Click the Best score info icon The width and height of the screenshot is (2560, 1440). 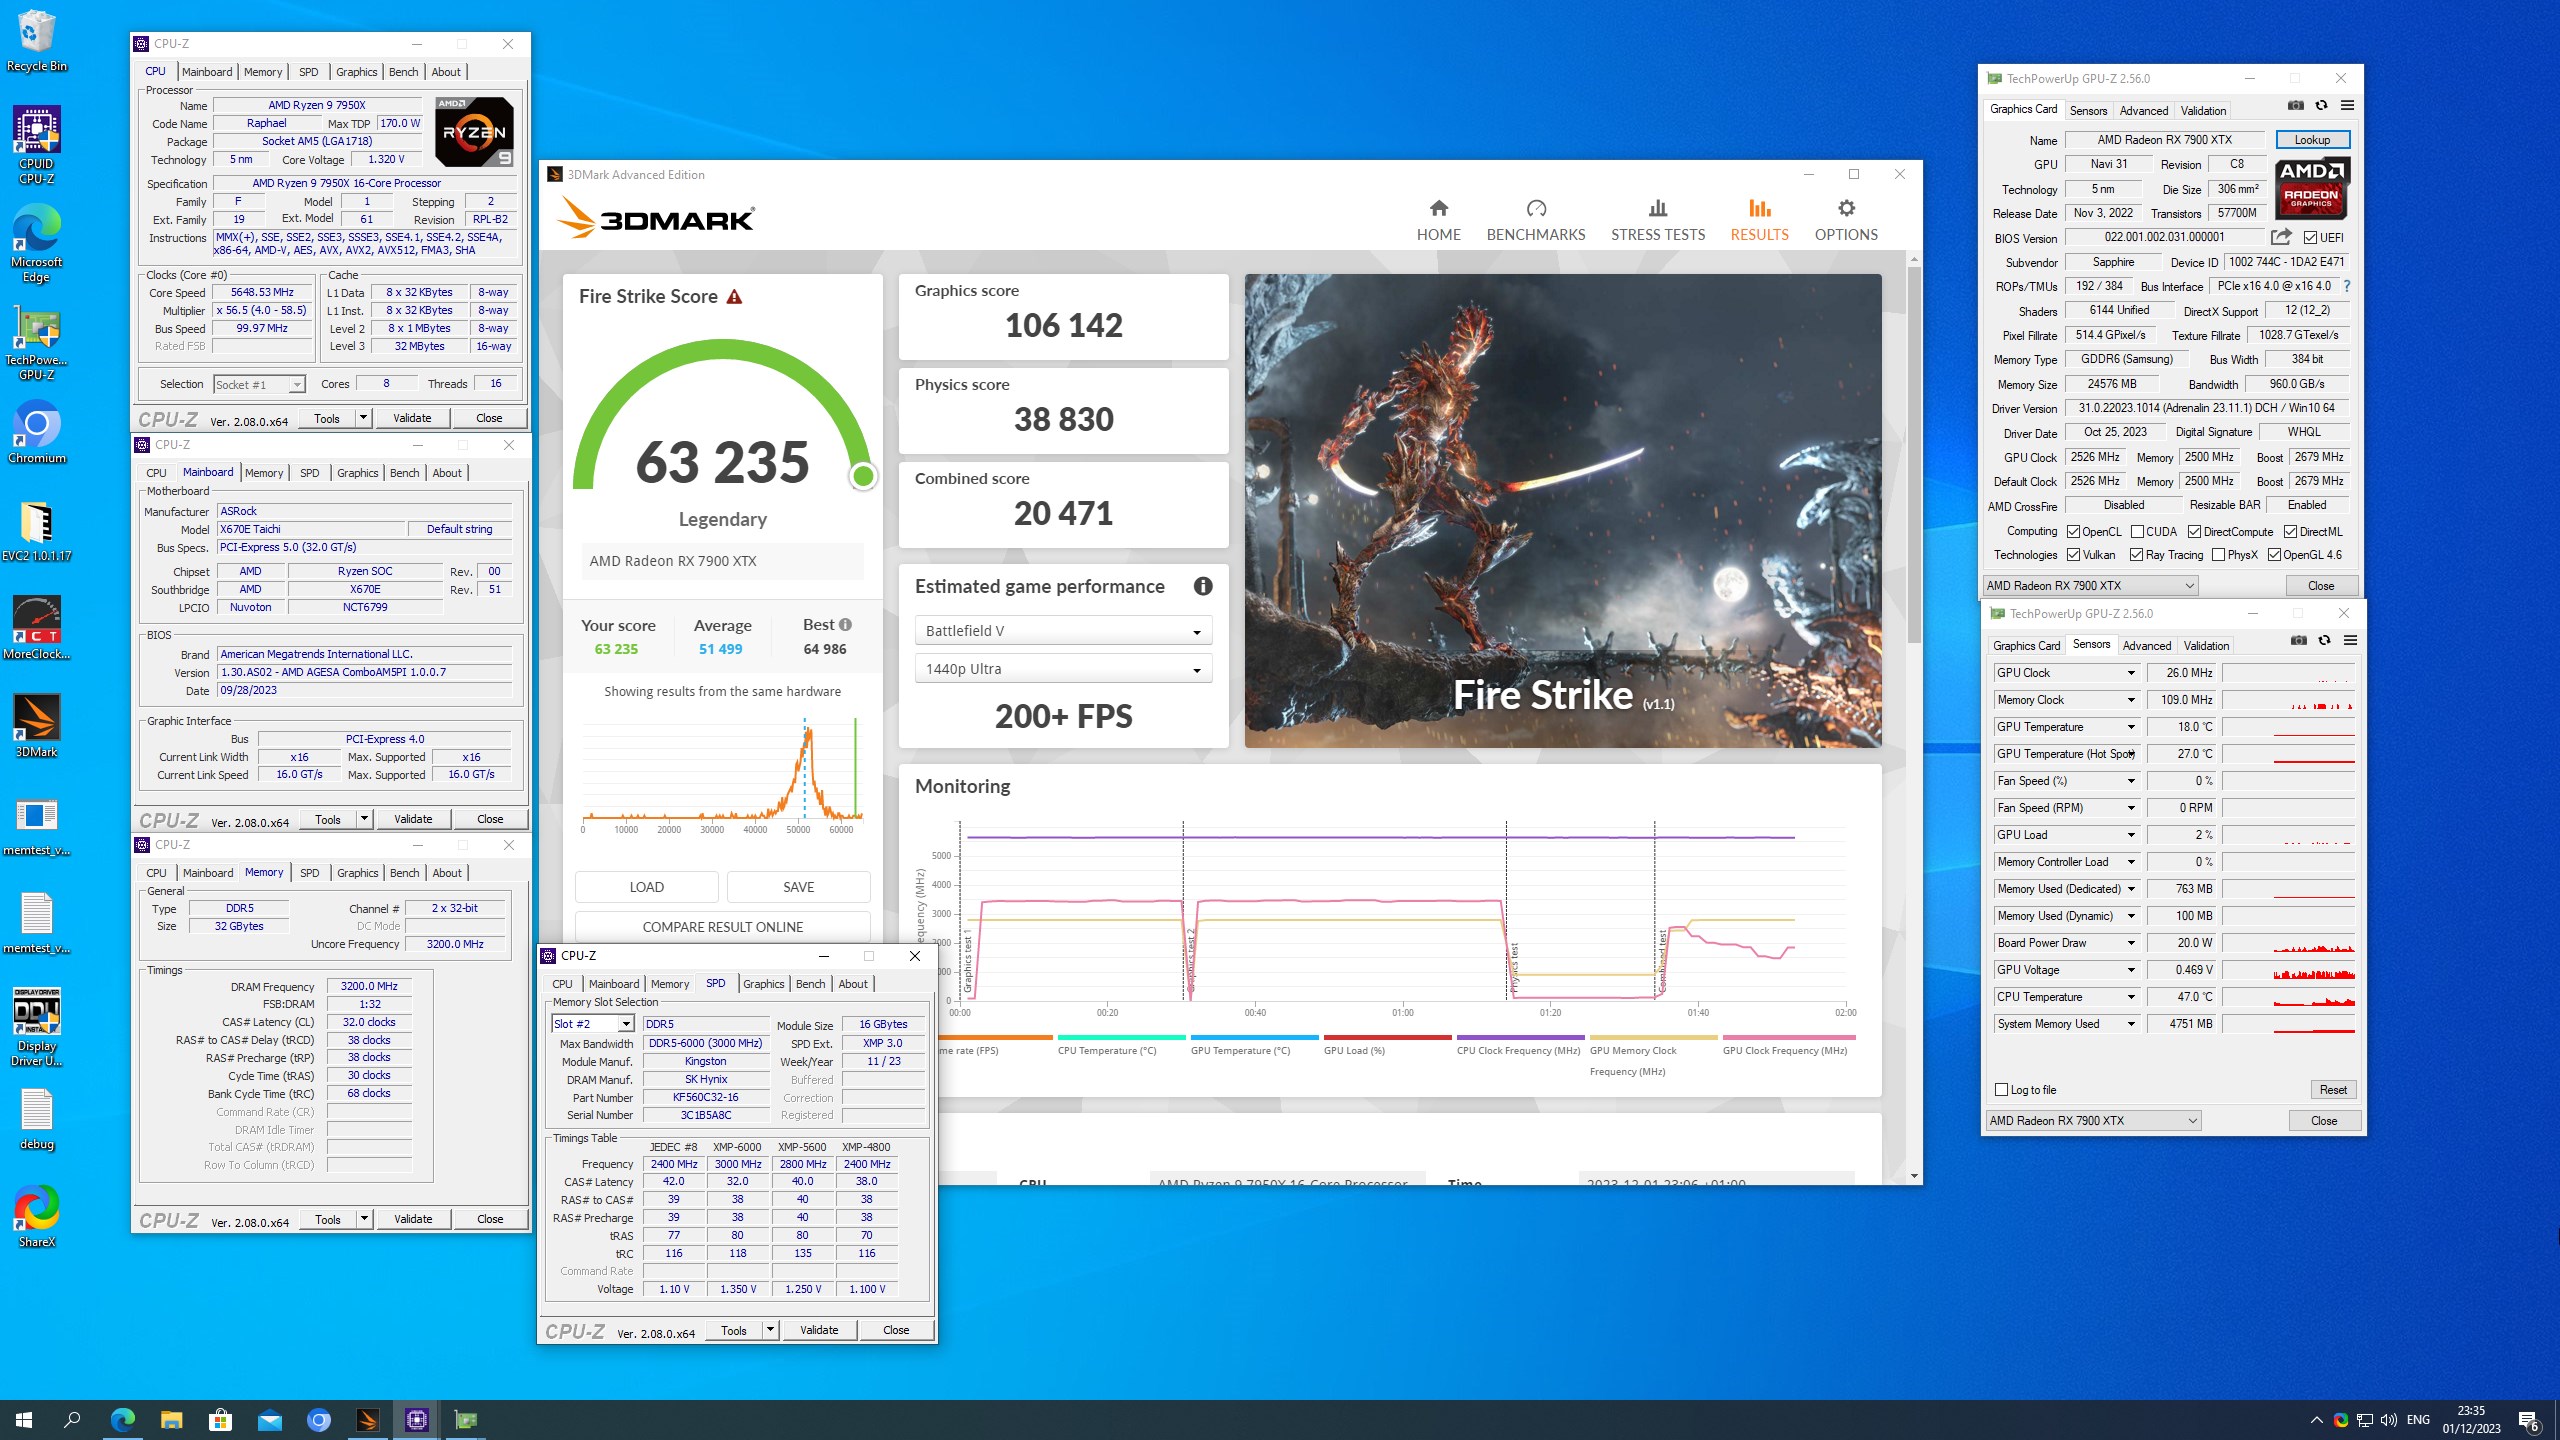845,624
